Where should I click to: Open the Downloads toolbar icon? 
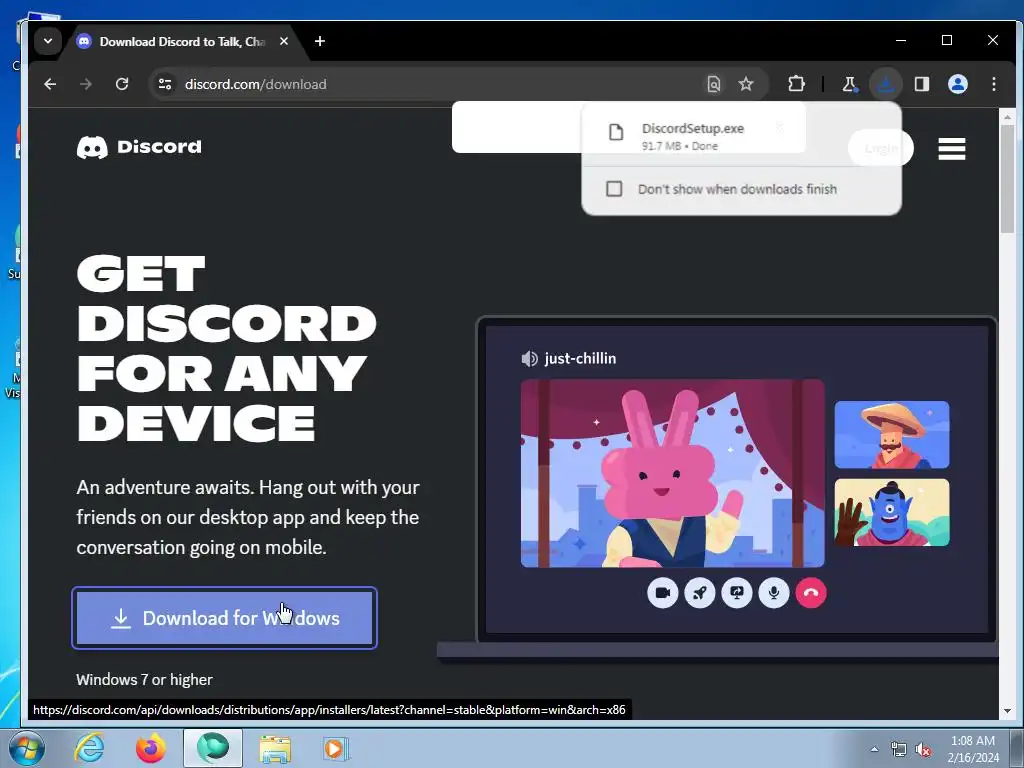pos(886,84)
